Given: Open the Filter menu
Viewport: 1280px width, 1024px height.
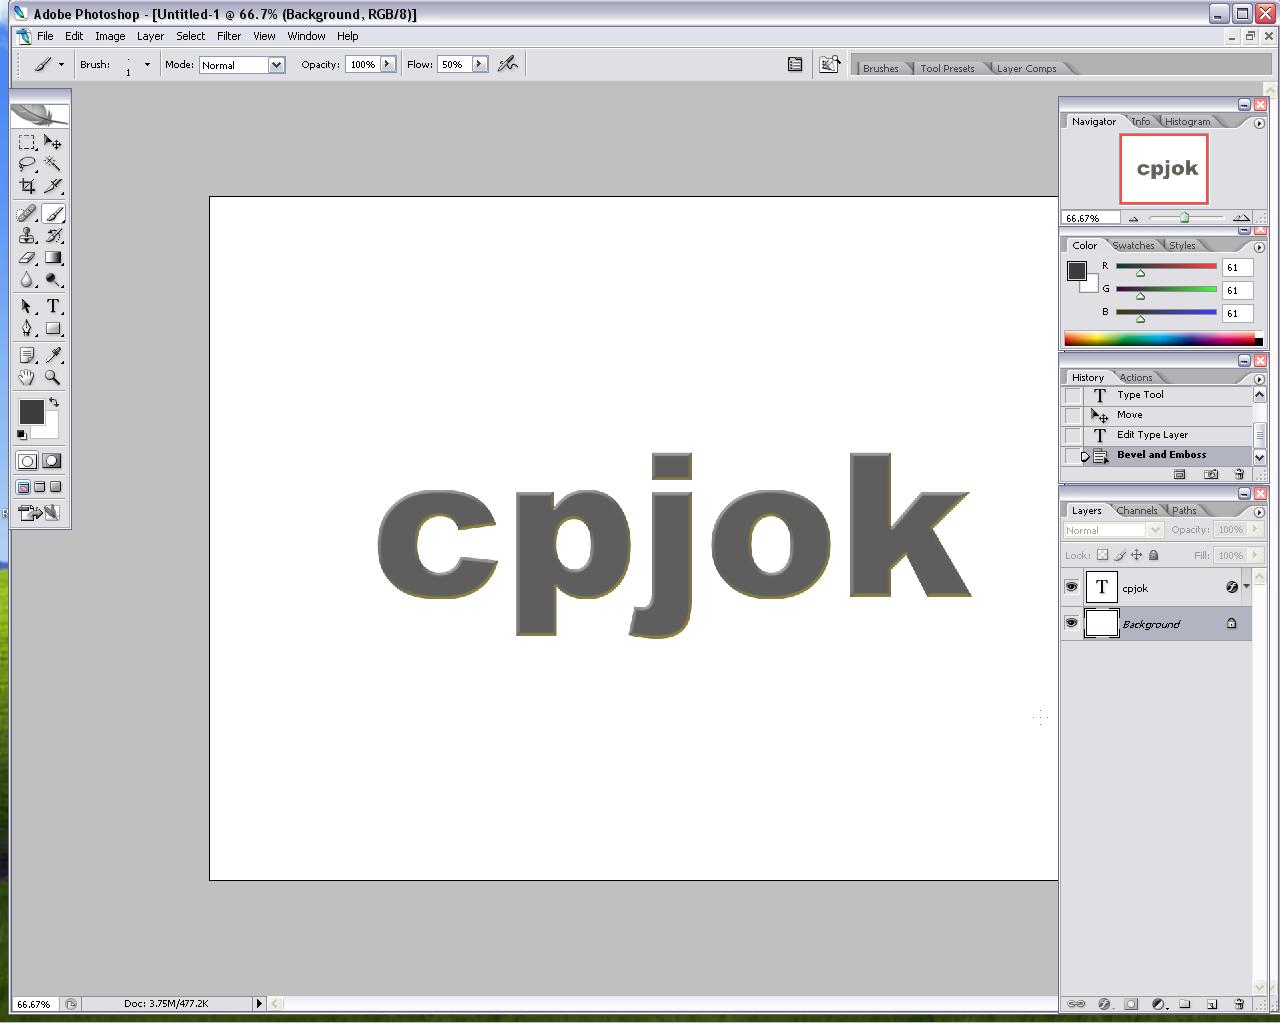Looking at the screenshot, I should [229, 36].
